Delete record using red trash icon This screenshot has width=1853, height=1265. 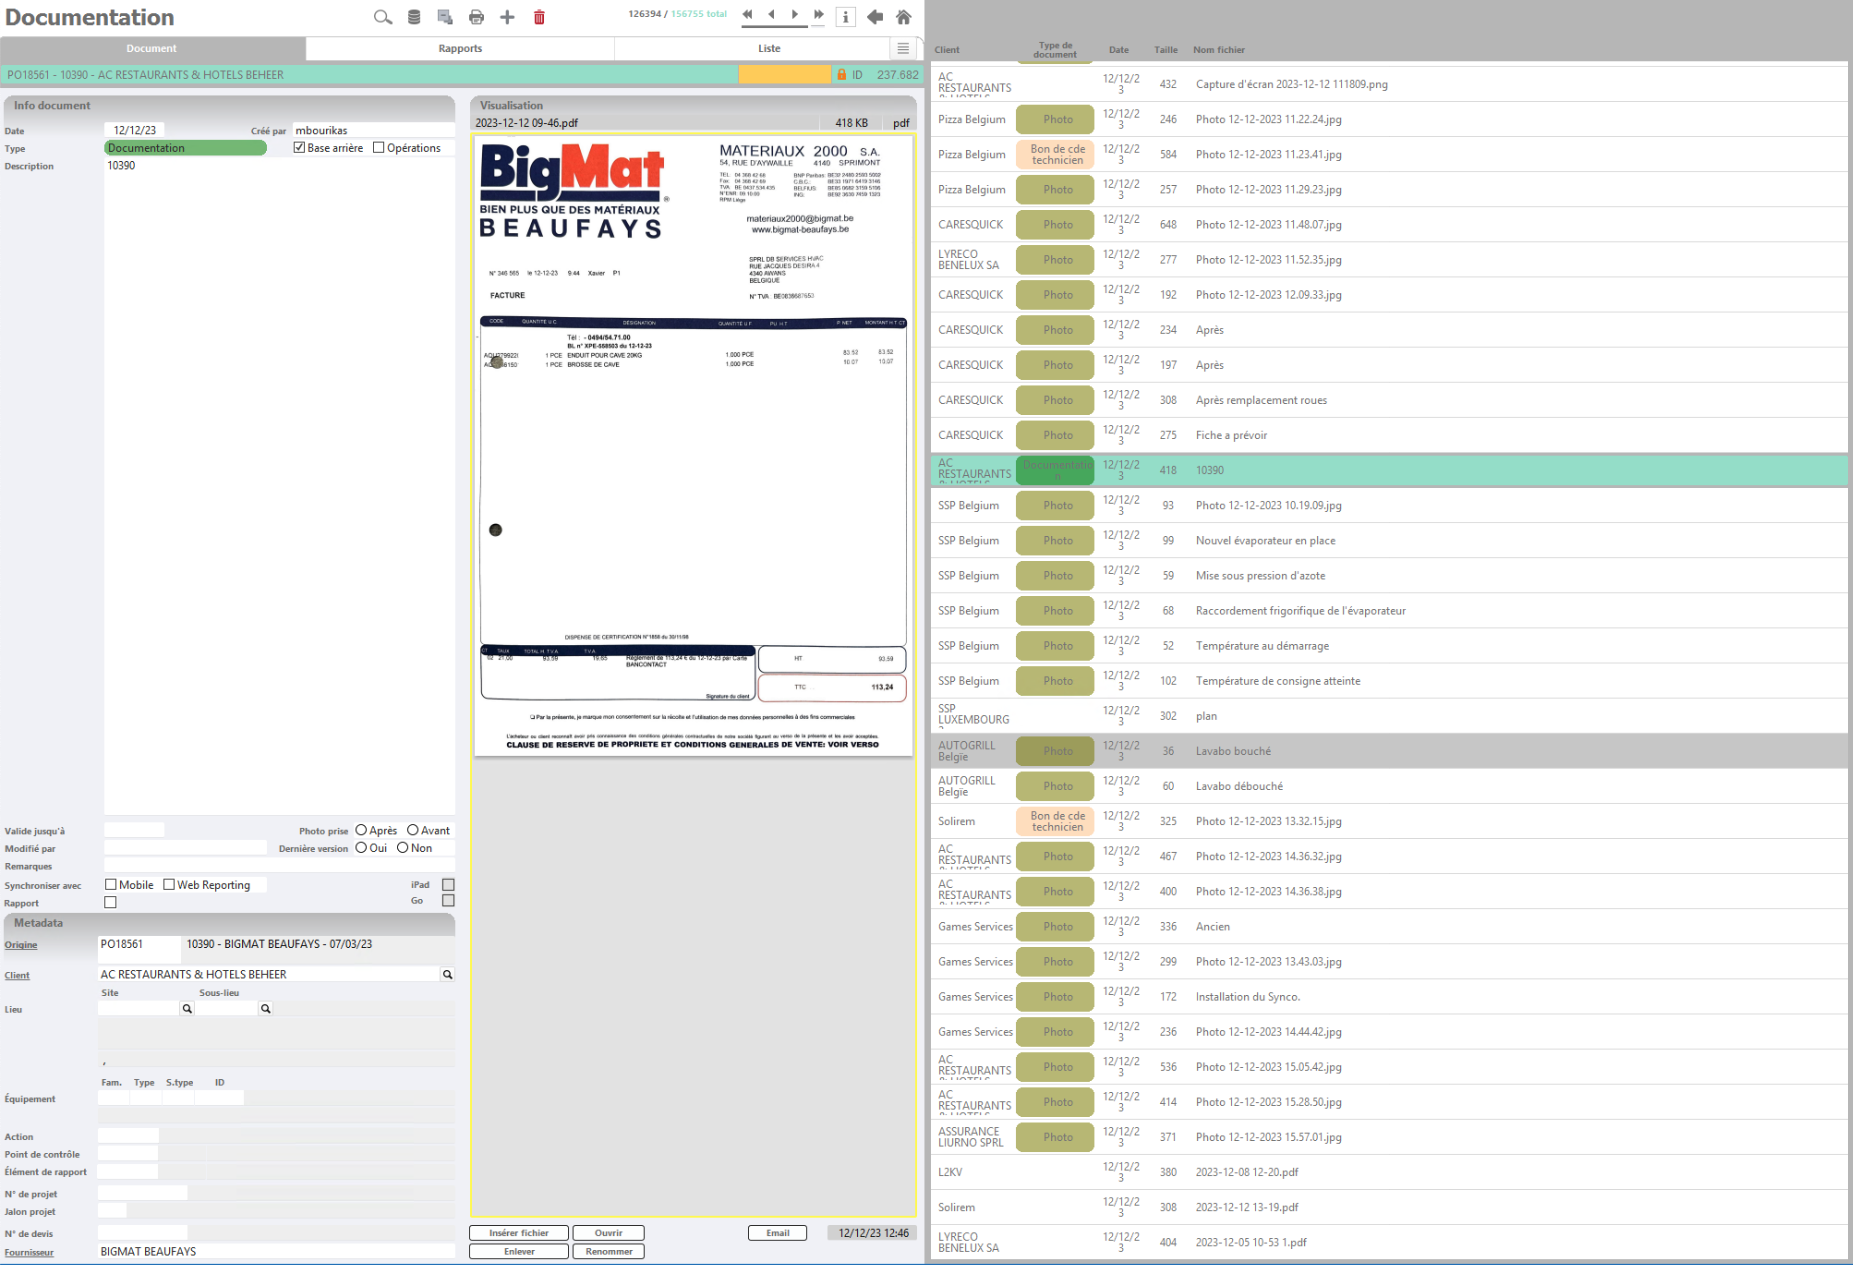coord(539,17)
